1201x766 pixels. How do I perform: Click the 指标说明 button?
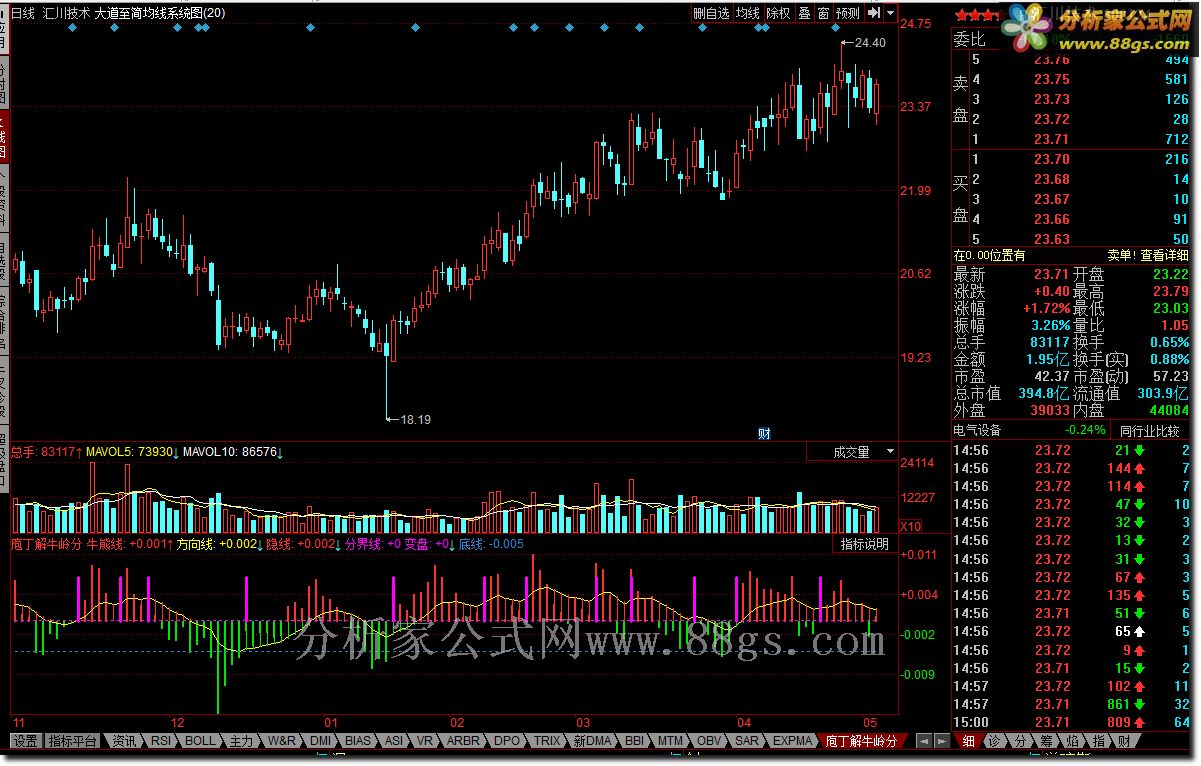[x=865, y=544]
